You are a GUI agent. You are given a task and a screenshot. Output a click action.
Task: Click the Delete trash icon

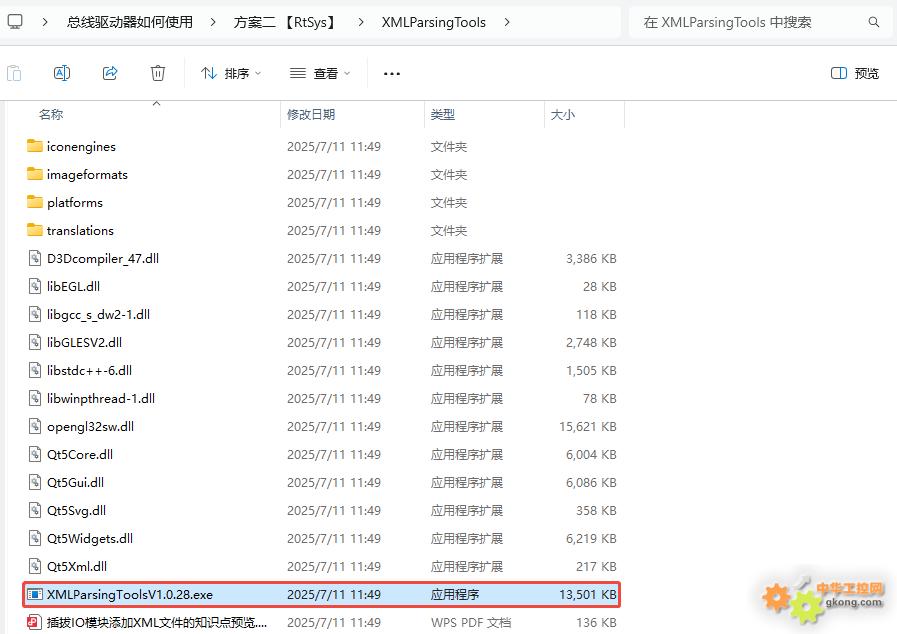(158, 73)
